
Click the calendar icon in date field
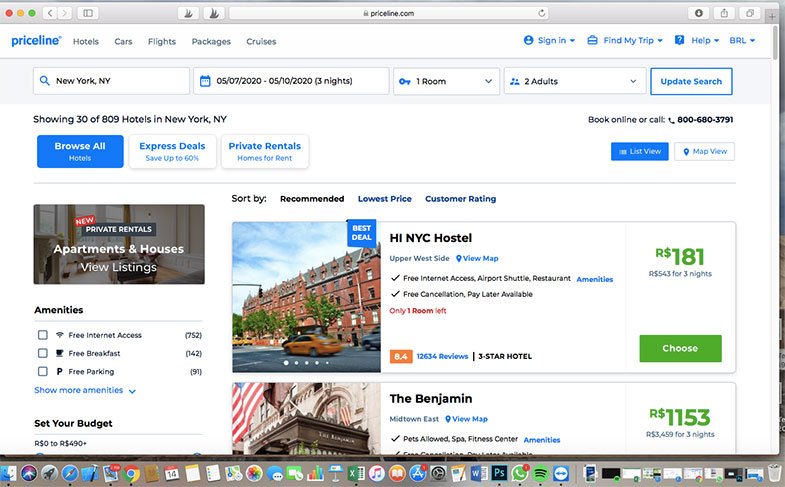tap(205, 81)
